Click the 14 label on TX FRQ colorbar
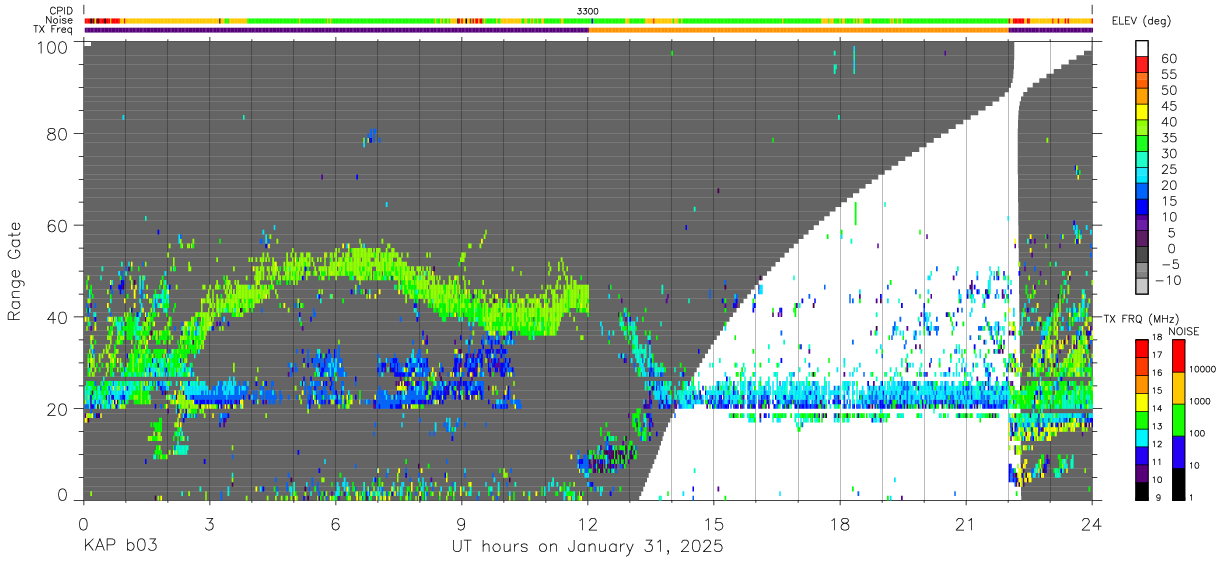1228x567 pixels. (1157, 408)
